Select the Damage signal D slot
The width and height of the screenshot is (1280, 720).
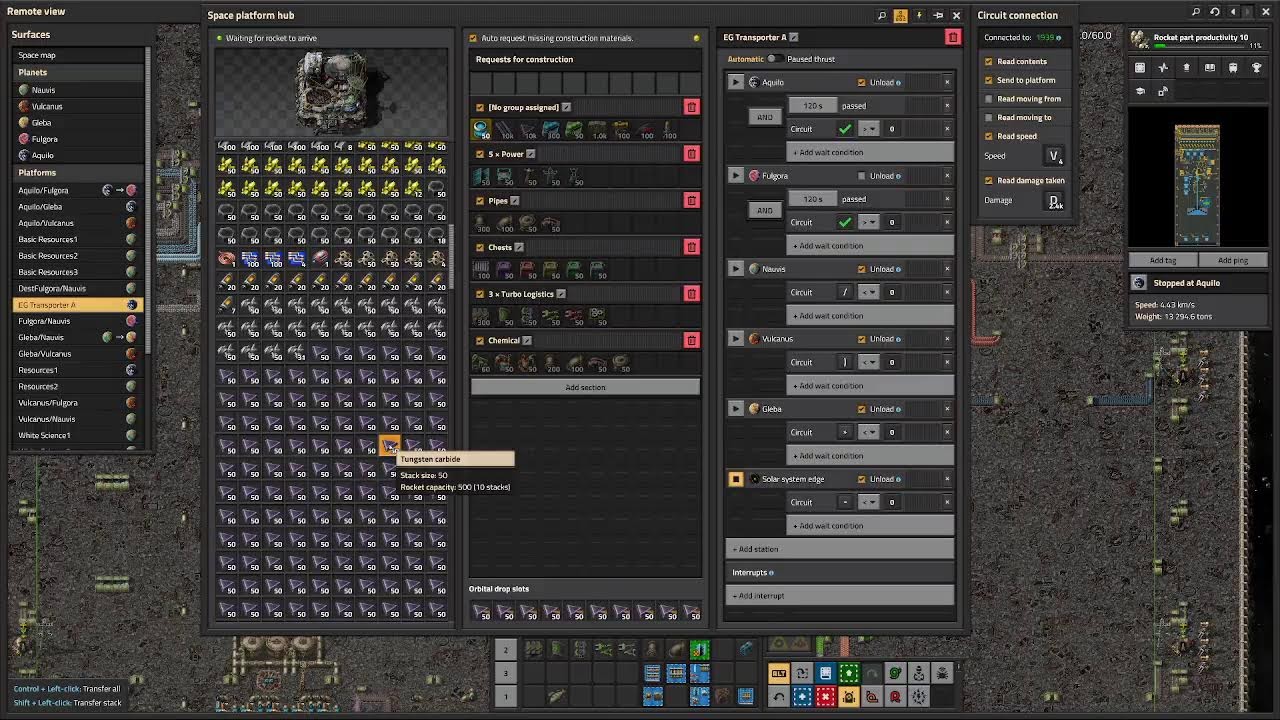point(1054,201)
